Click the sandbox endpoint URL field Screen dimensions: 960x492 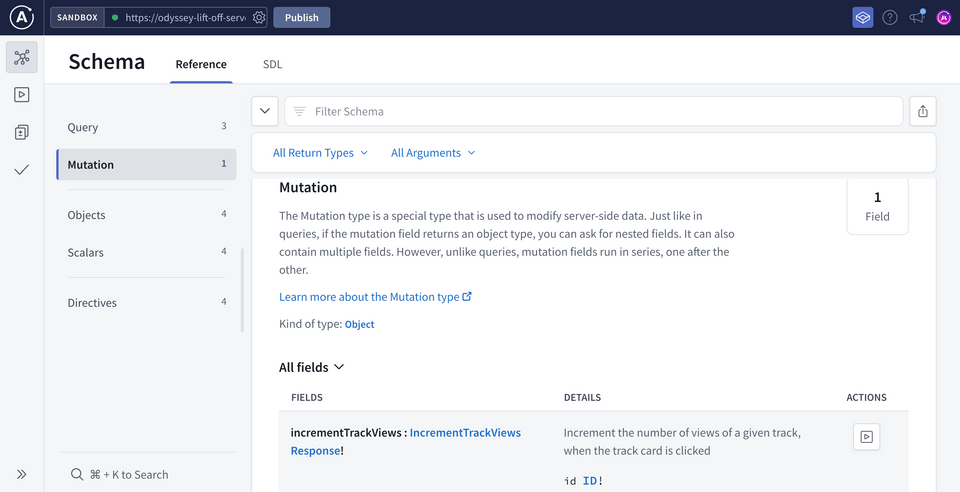[186, 18]
